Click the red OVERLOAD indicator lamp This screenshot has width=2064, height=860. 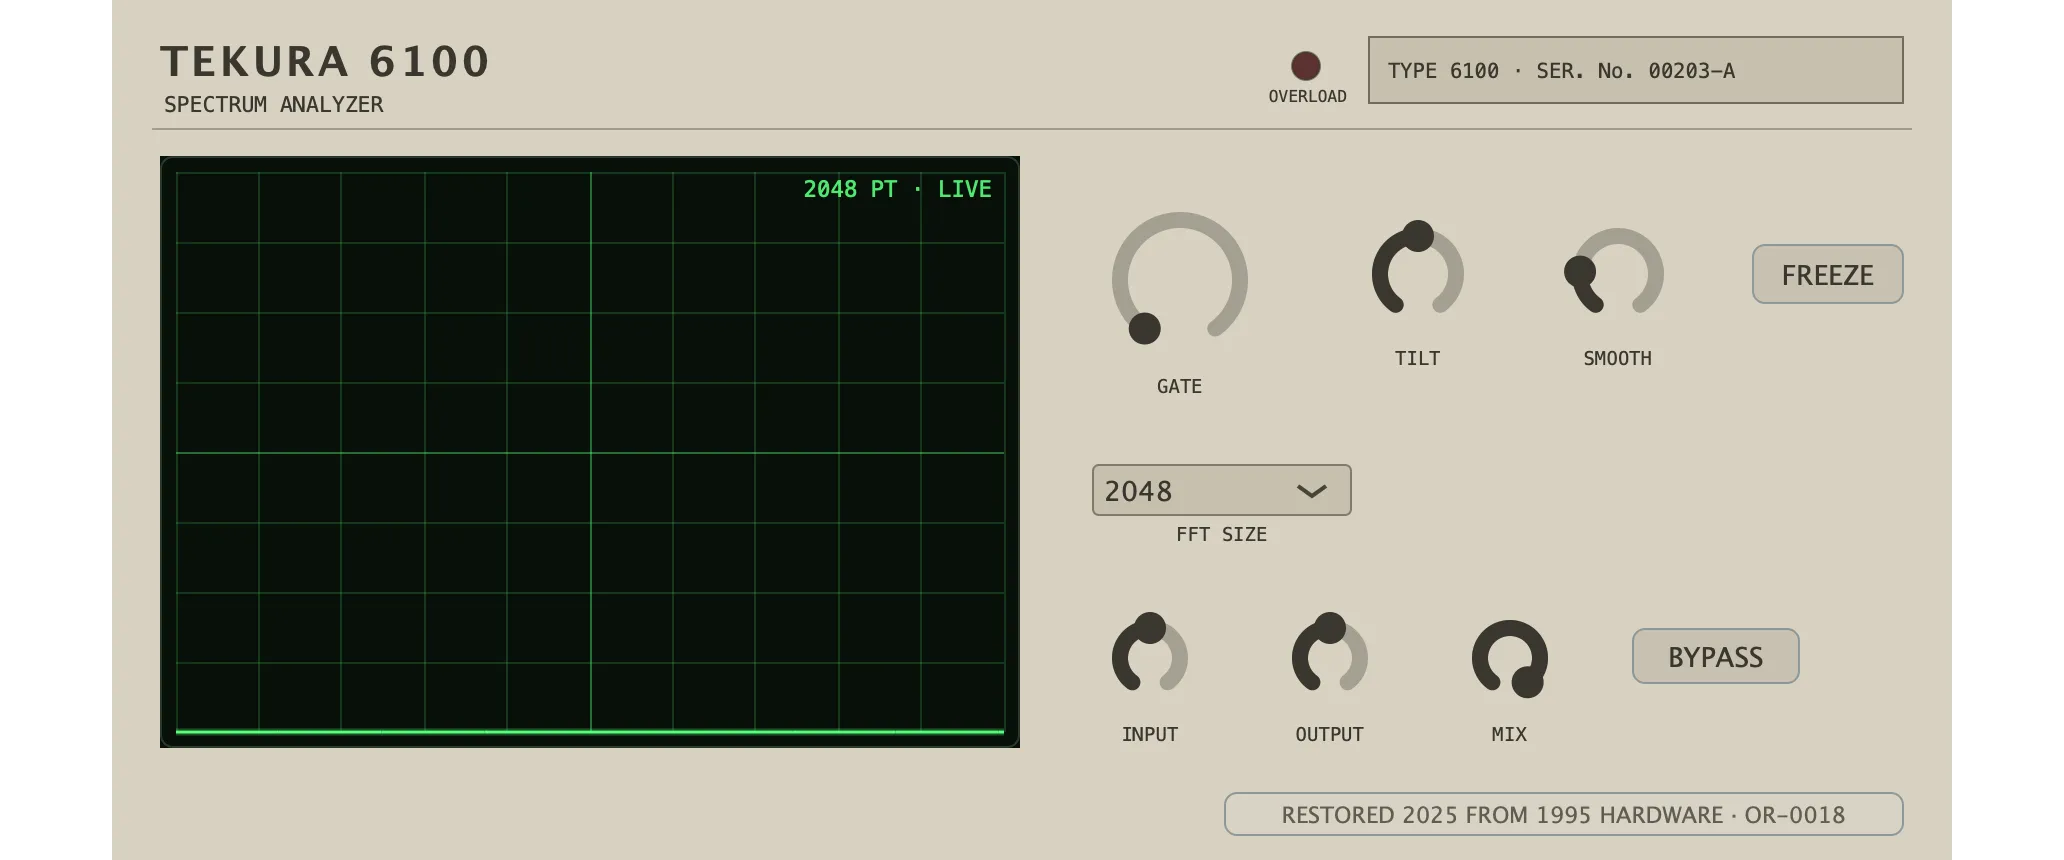pyautogui.click(x=1305, y=66)
